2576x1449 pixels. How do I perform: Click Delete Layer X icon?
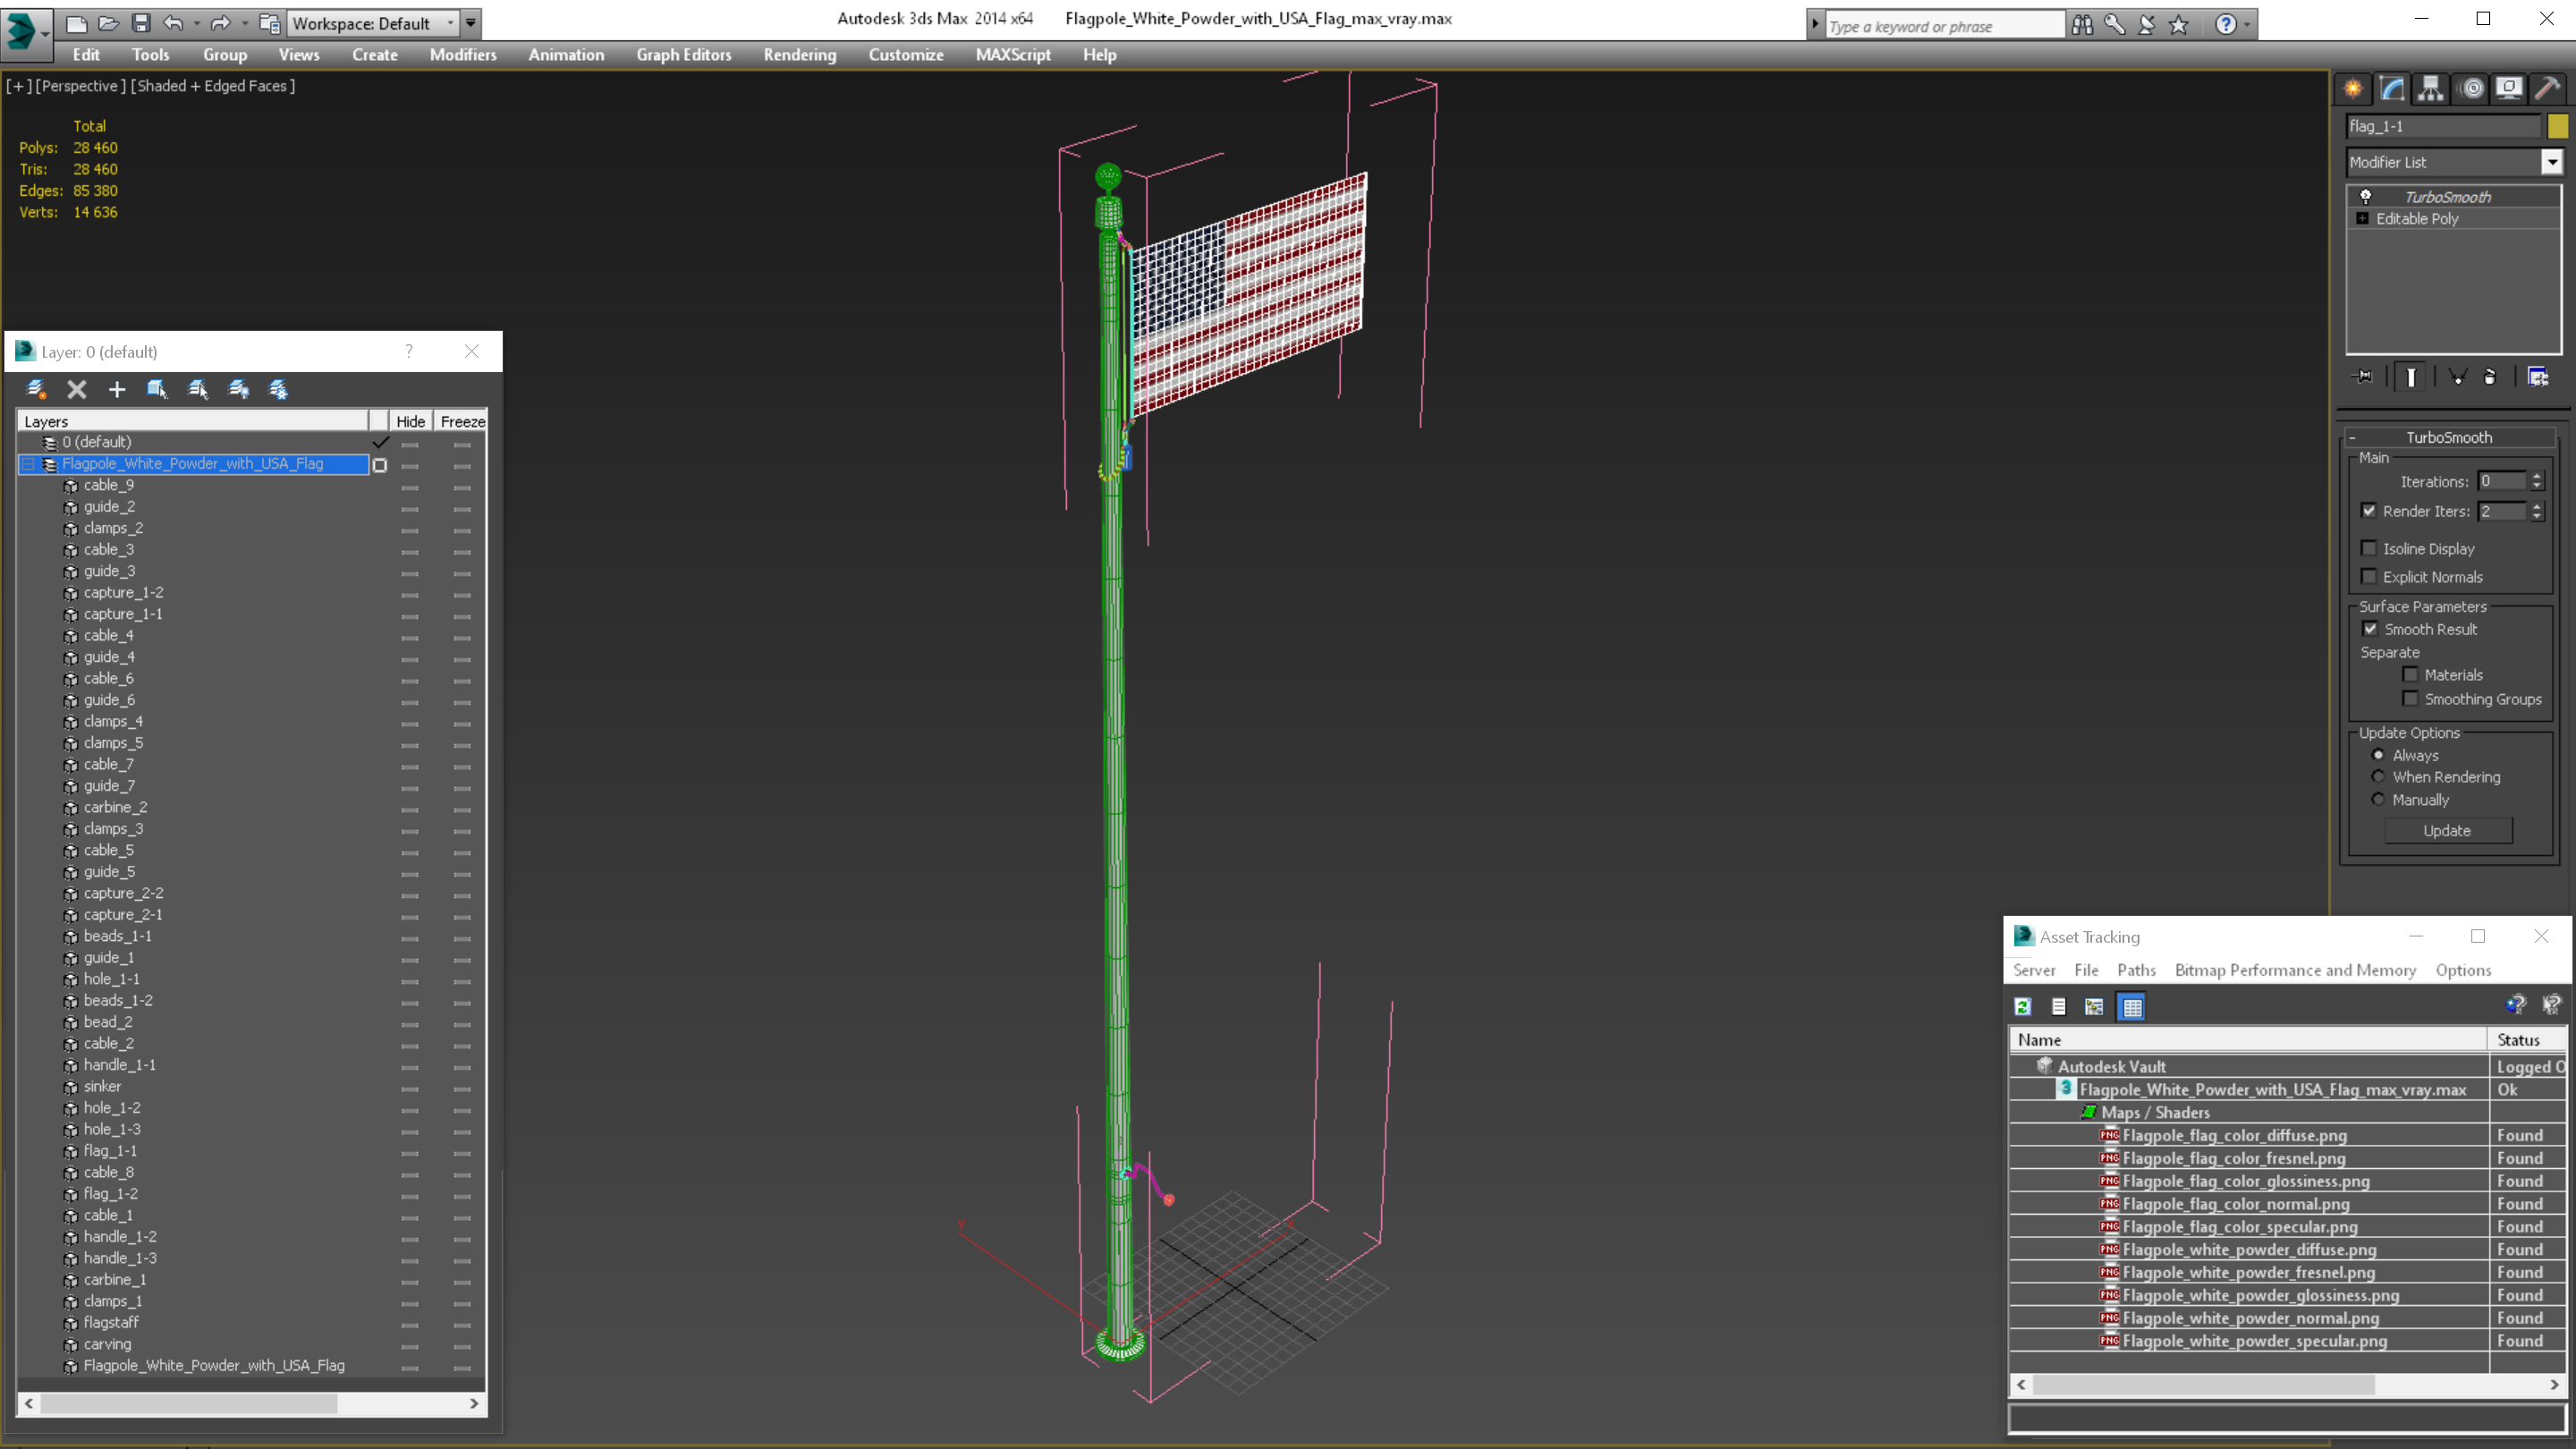[77, 389]
